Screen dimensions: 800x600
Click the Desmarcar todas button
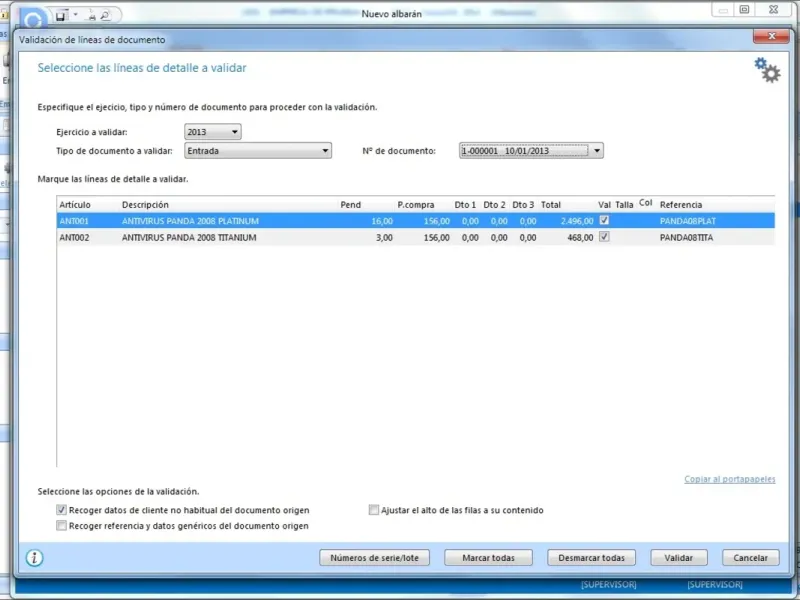(591, 558)
